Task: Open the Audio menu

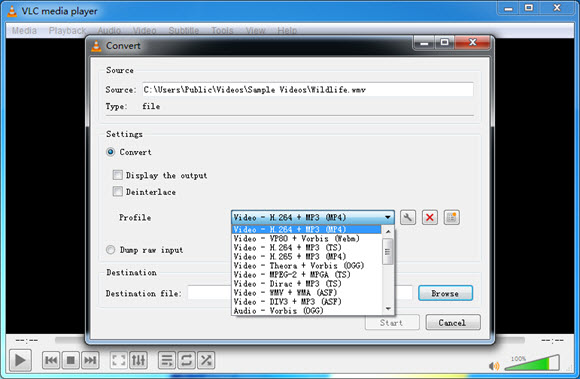Action: 109,31
